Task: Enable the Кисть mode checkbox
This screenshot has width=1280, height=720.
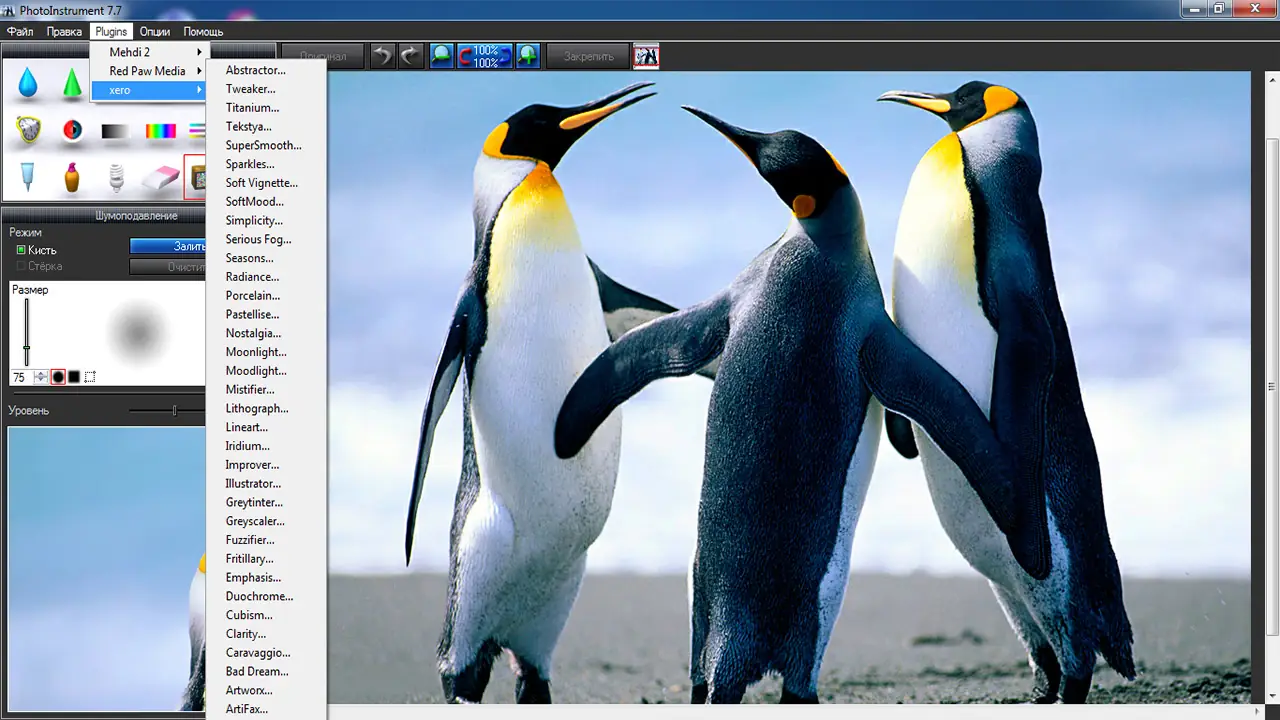Action: click(21, 250)
